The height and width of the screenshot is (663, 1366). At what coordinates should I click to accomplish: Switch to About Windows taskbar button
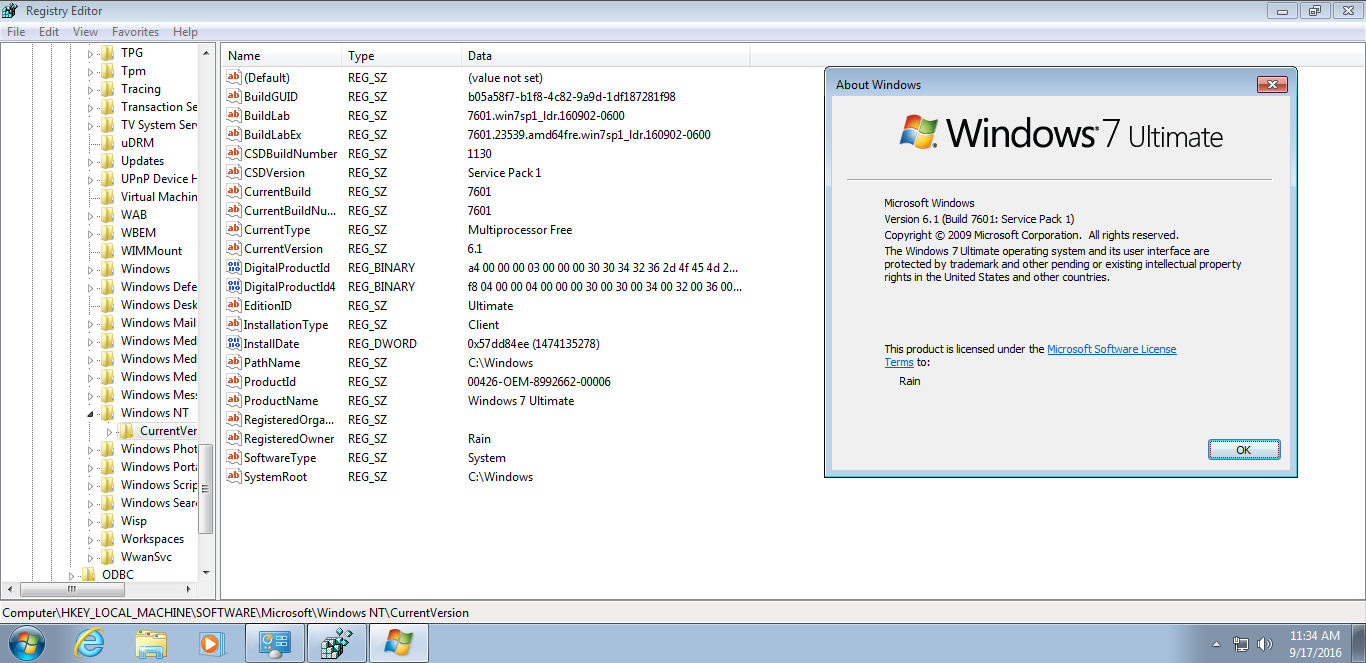pyautogui.click(x=398, y=643)
